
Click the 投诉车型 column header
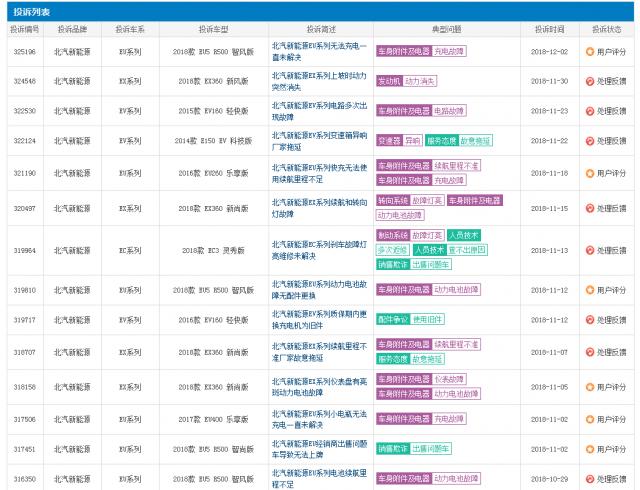(213, 29)
